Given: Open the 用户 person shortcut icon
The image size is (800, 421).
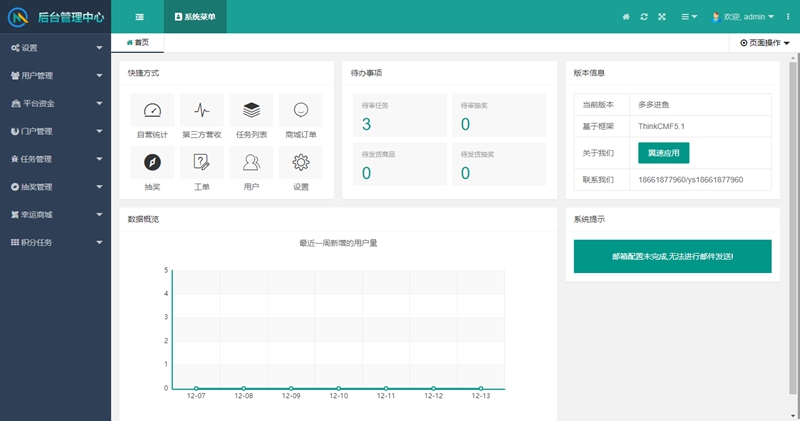Looking at the screenshot, I should coord(251,162).
